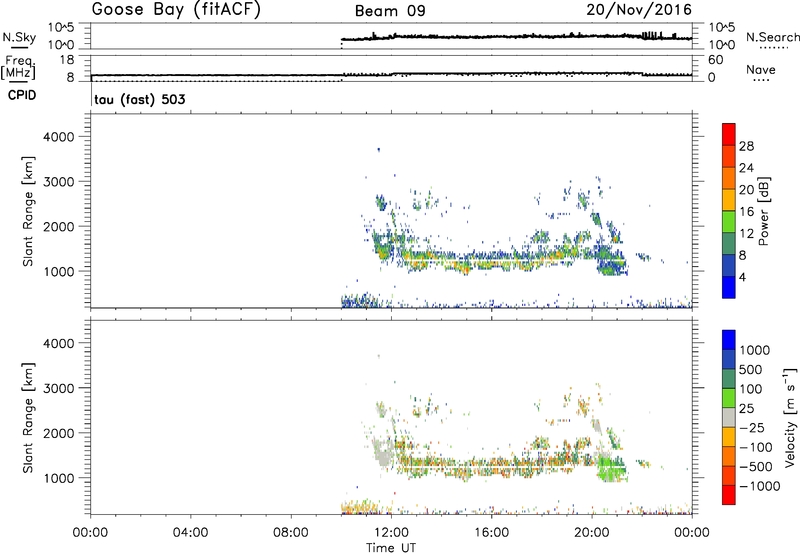Click the '3000' tick in the velocity panel
The height and width of the screenshot is (554, 800).
coord(59,388)
